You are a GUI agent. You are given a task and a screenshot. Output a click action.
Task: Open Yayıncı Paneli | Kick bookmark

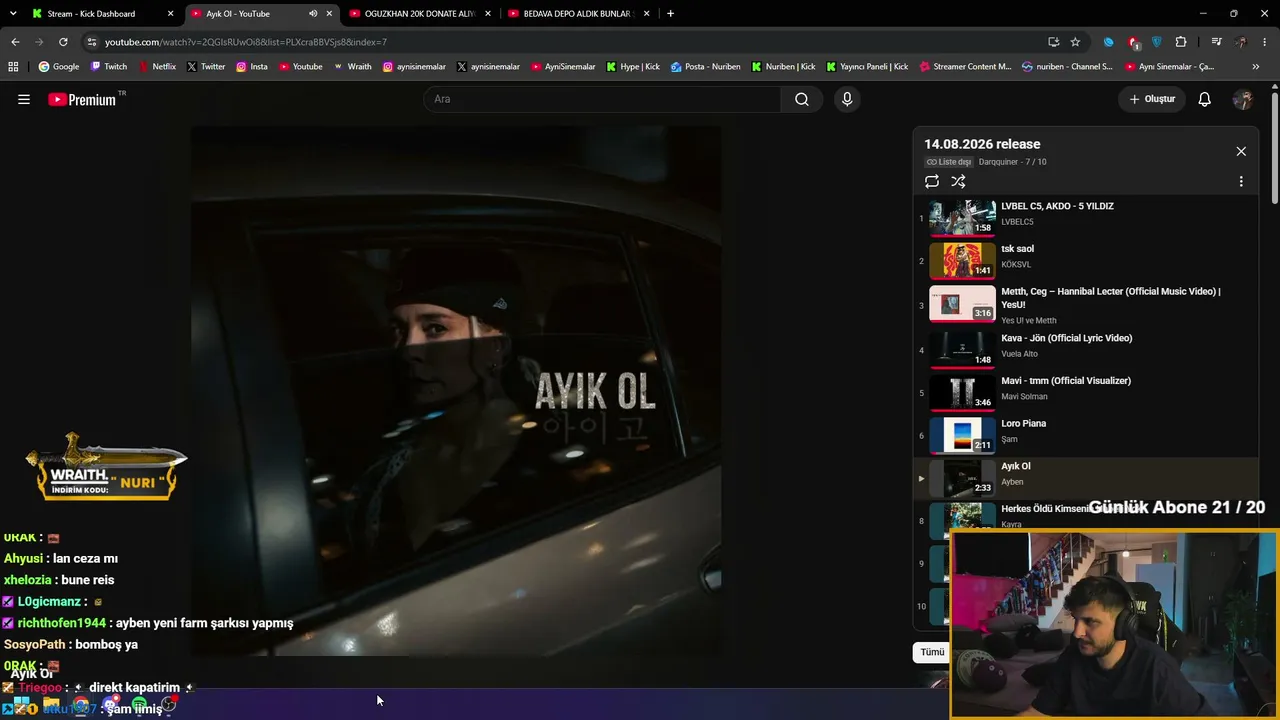(867, 67)
